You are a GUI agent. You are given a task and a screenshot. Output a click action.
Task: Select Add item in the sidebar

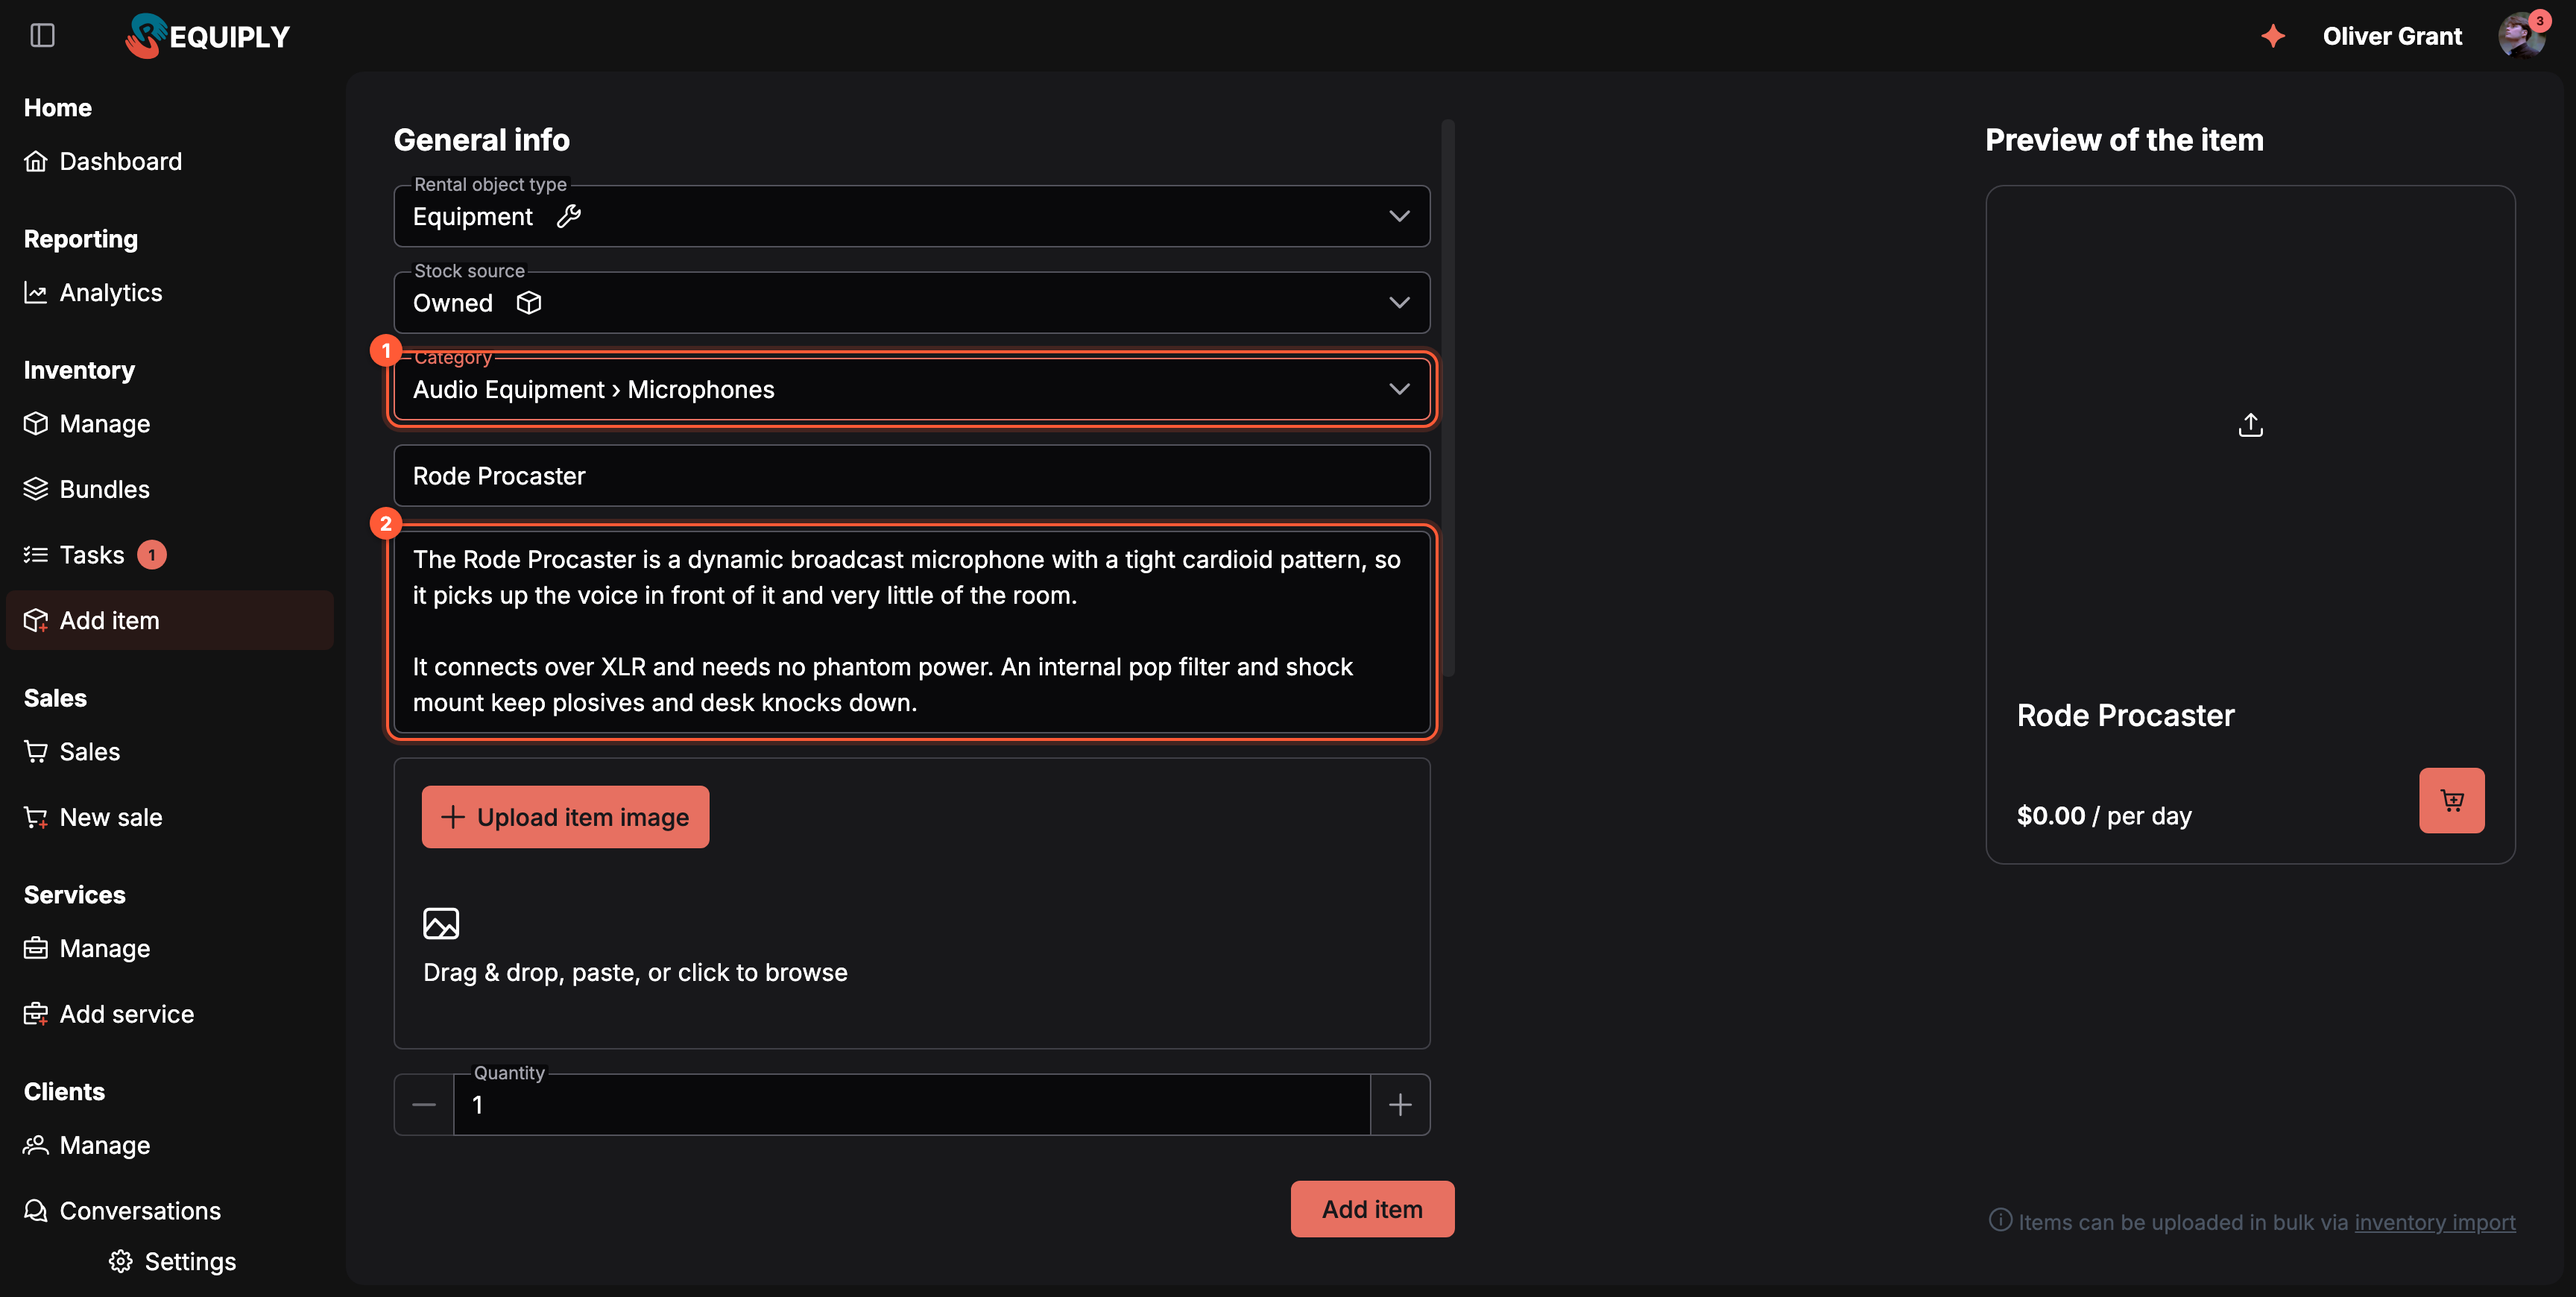tap(170, 620)
